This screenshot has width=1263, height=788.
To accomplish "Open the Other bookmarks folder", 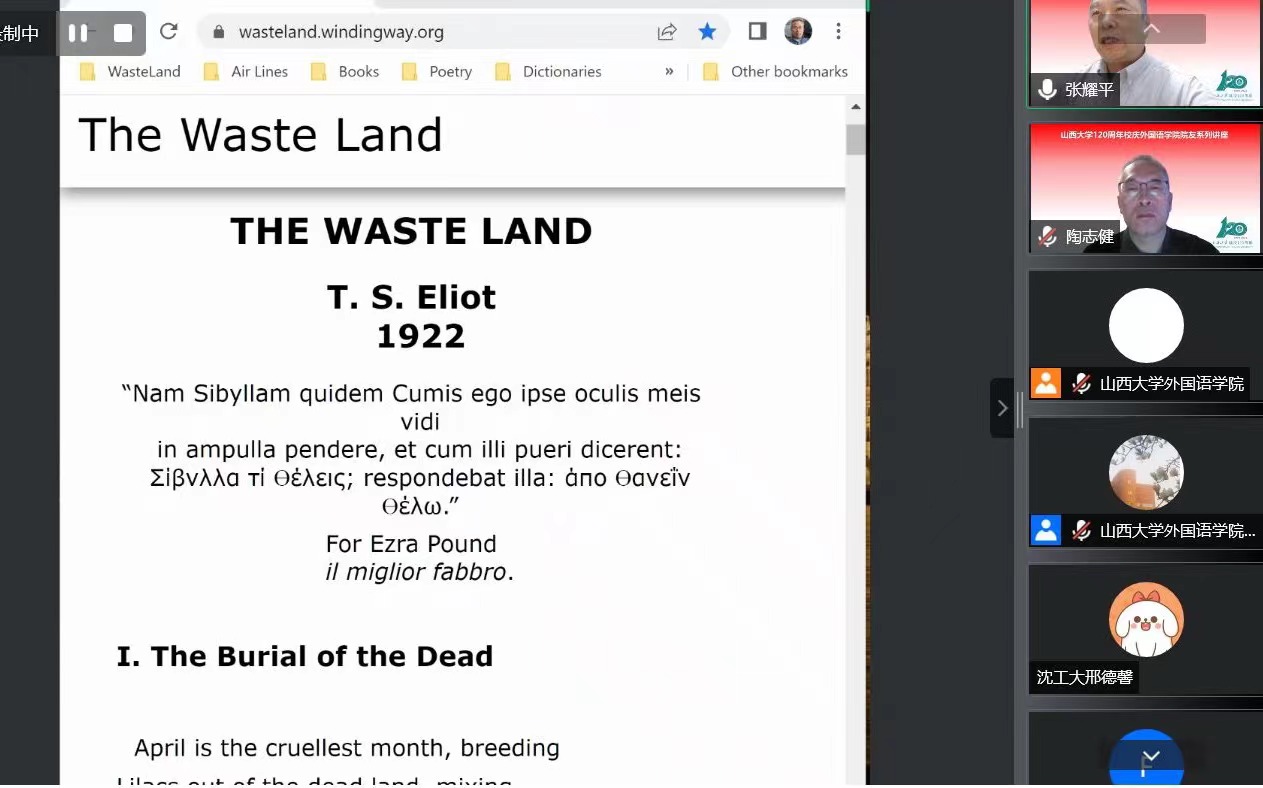I will pyautogui.click(x=776, y=72).
